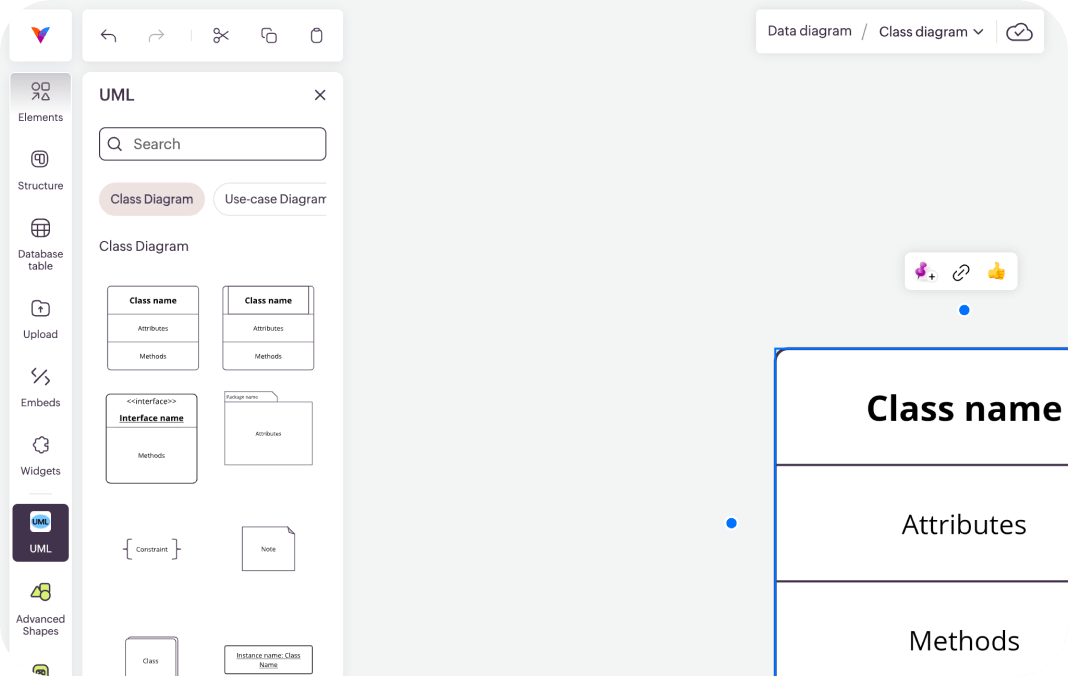Cut selection with the scissors icon
The image size is (1068, 676).
pos(221,35)
